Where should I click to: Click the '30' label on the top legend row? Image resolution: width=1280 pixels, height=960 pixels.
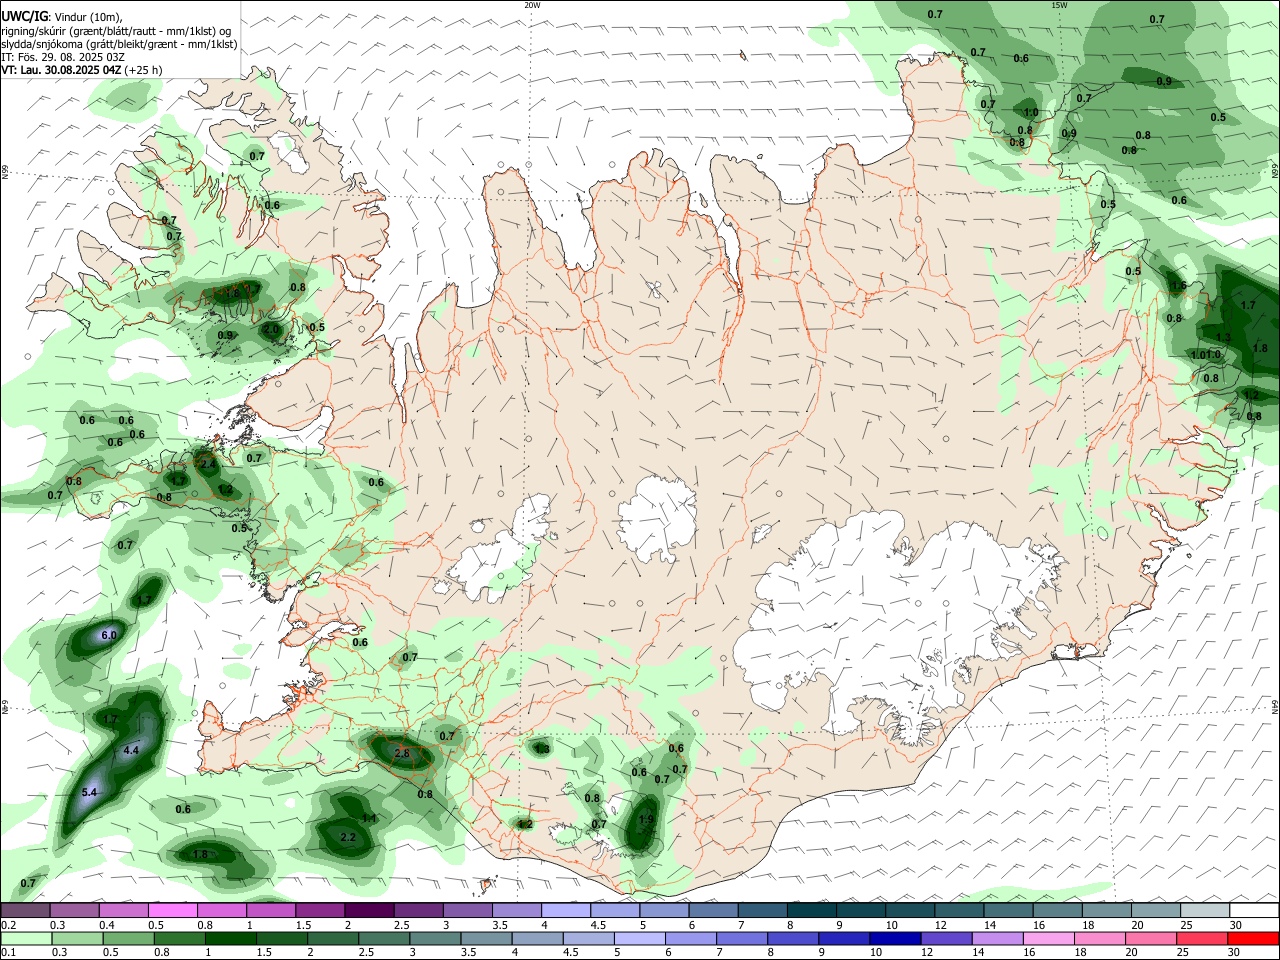pos(1236,925)
